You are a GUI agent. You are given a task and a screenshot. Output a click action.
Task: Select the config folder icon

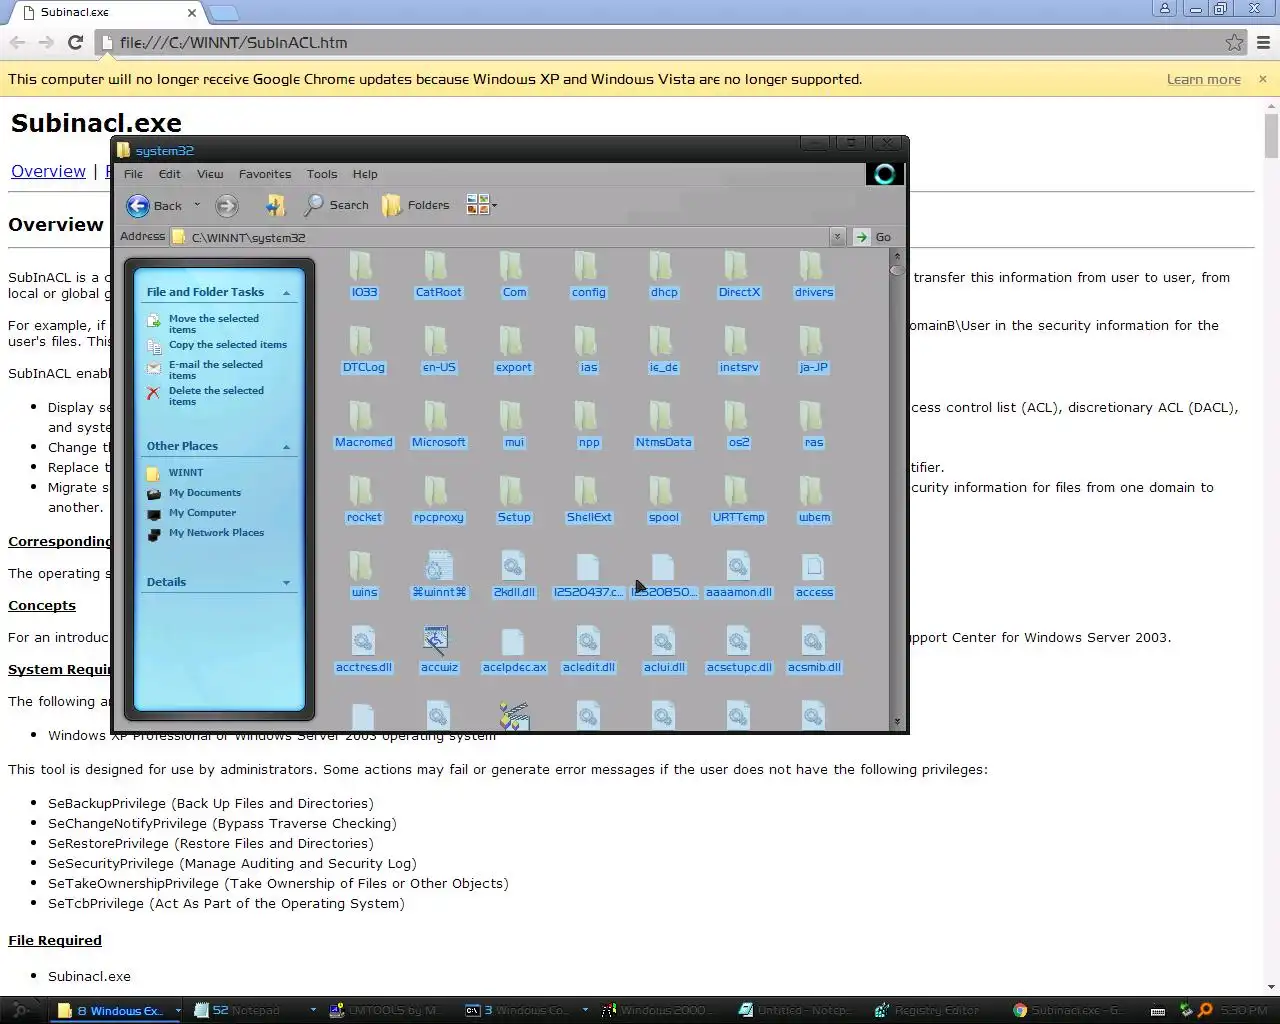tap(588, 266)
